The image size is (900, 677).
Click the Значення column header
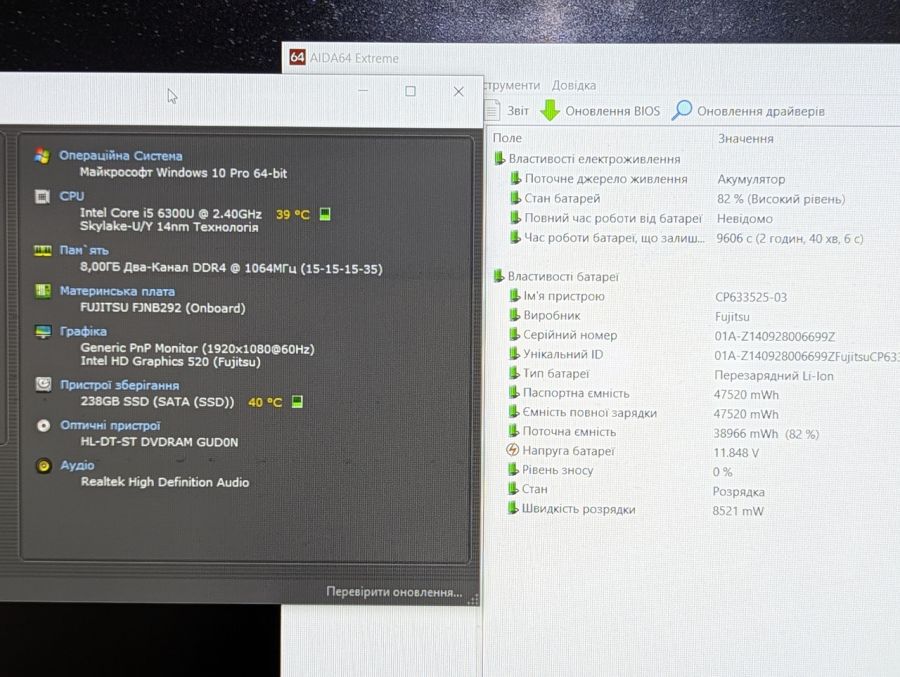pyautogui.click(x=746, y=138)
